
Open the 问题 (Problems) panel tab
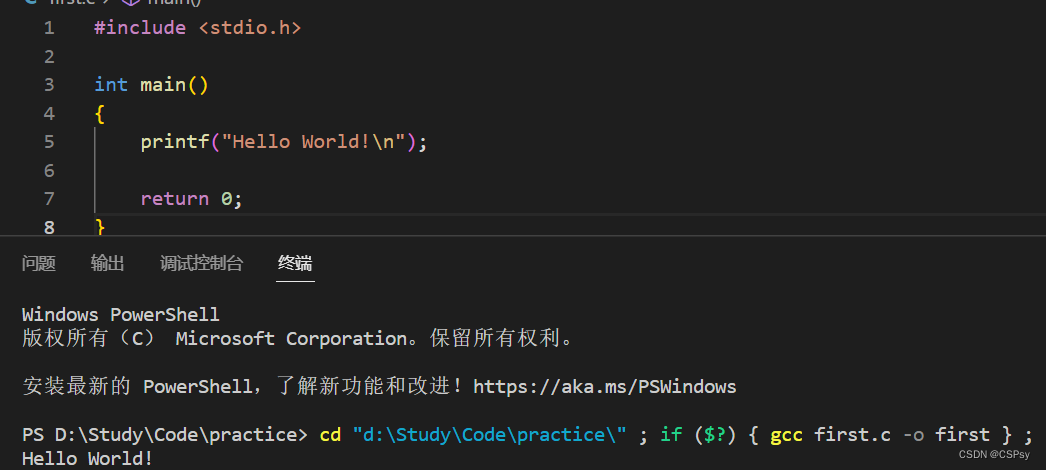click(x=38, y=263)
